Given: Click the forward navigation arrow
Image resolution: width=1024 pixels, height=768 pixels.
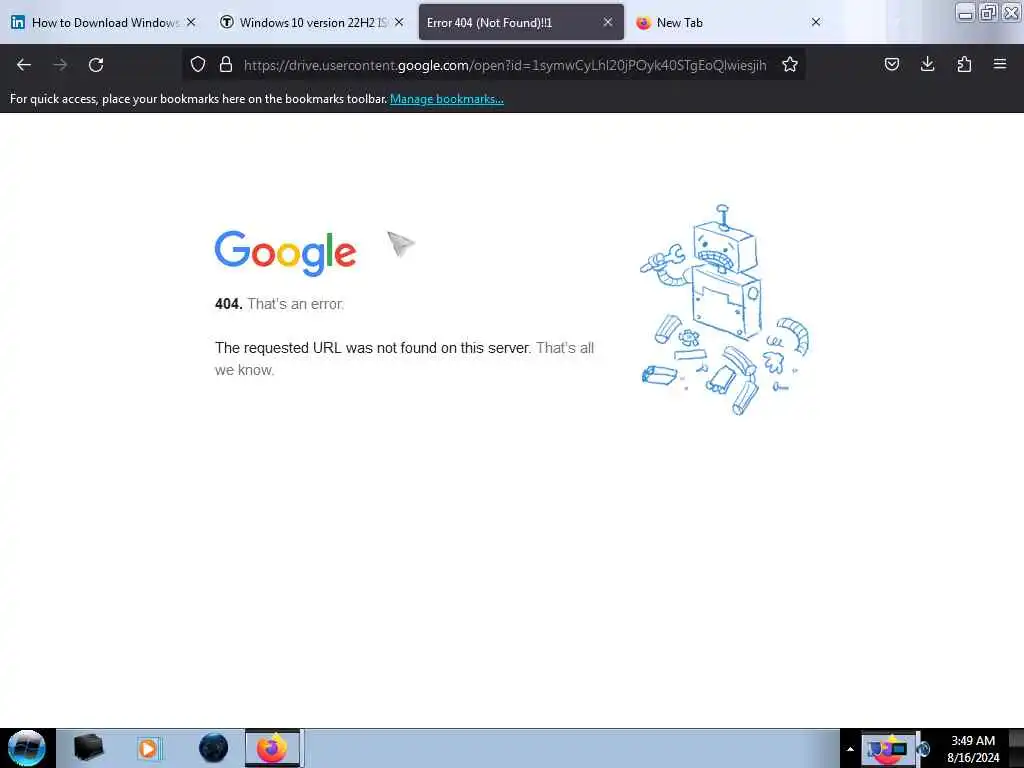Looking at the screenshot, I should (60, 65).
